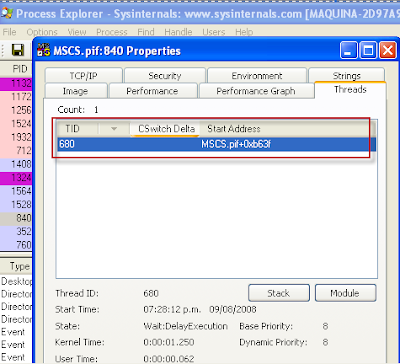400x364 pixels.
Task: Select process with PID 1132
Action: tap(16, 83)
